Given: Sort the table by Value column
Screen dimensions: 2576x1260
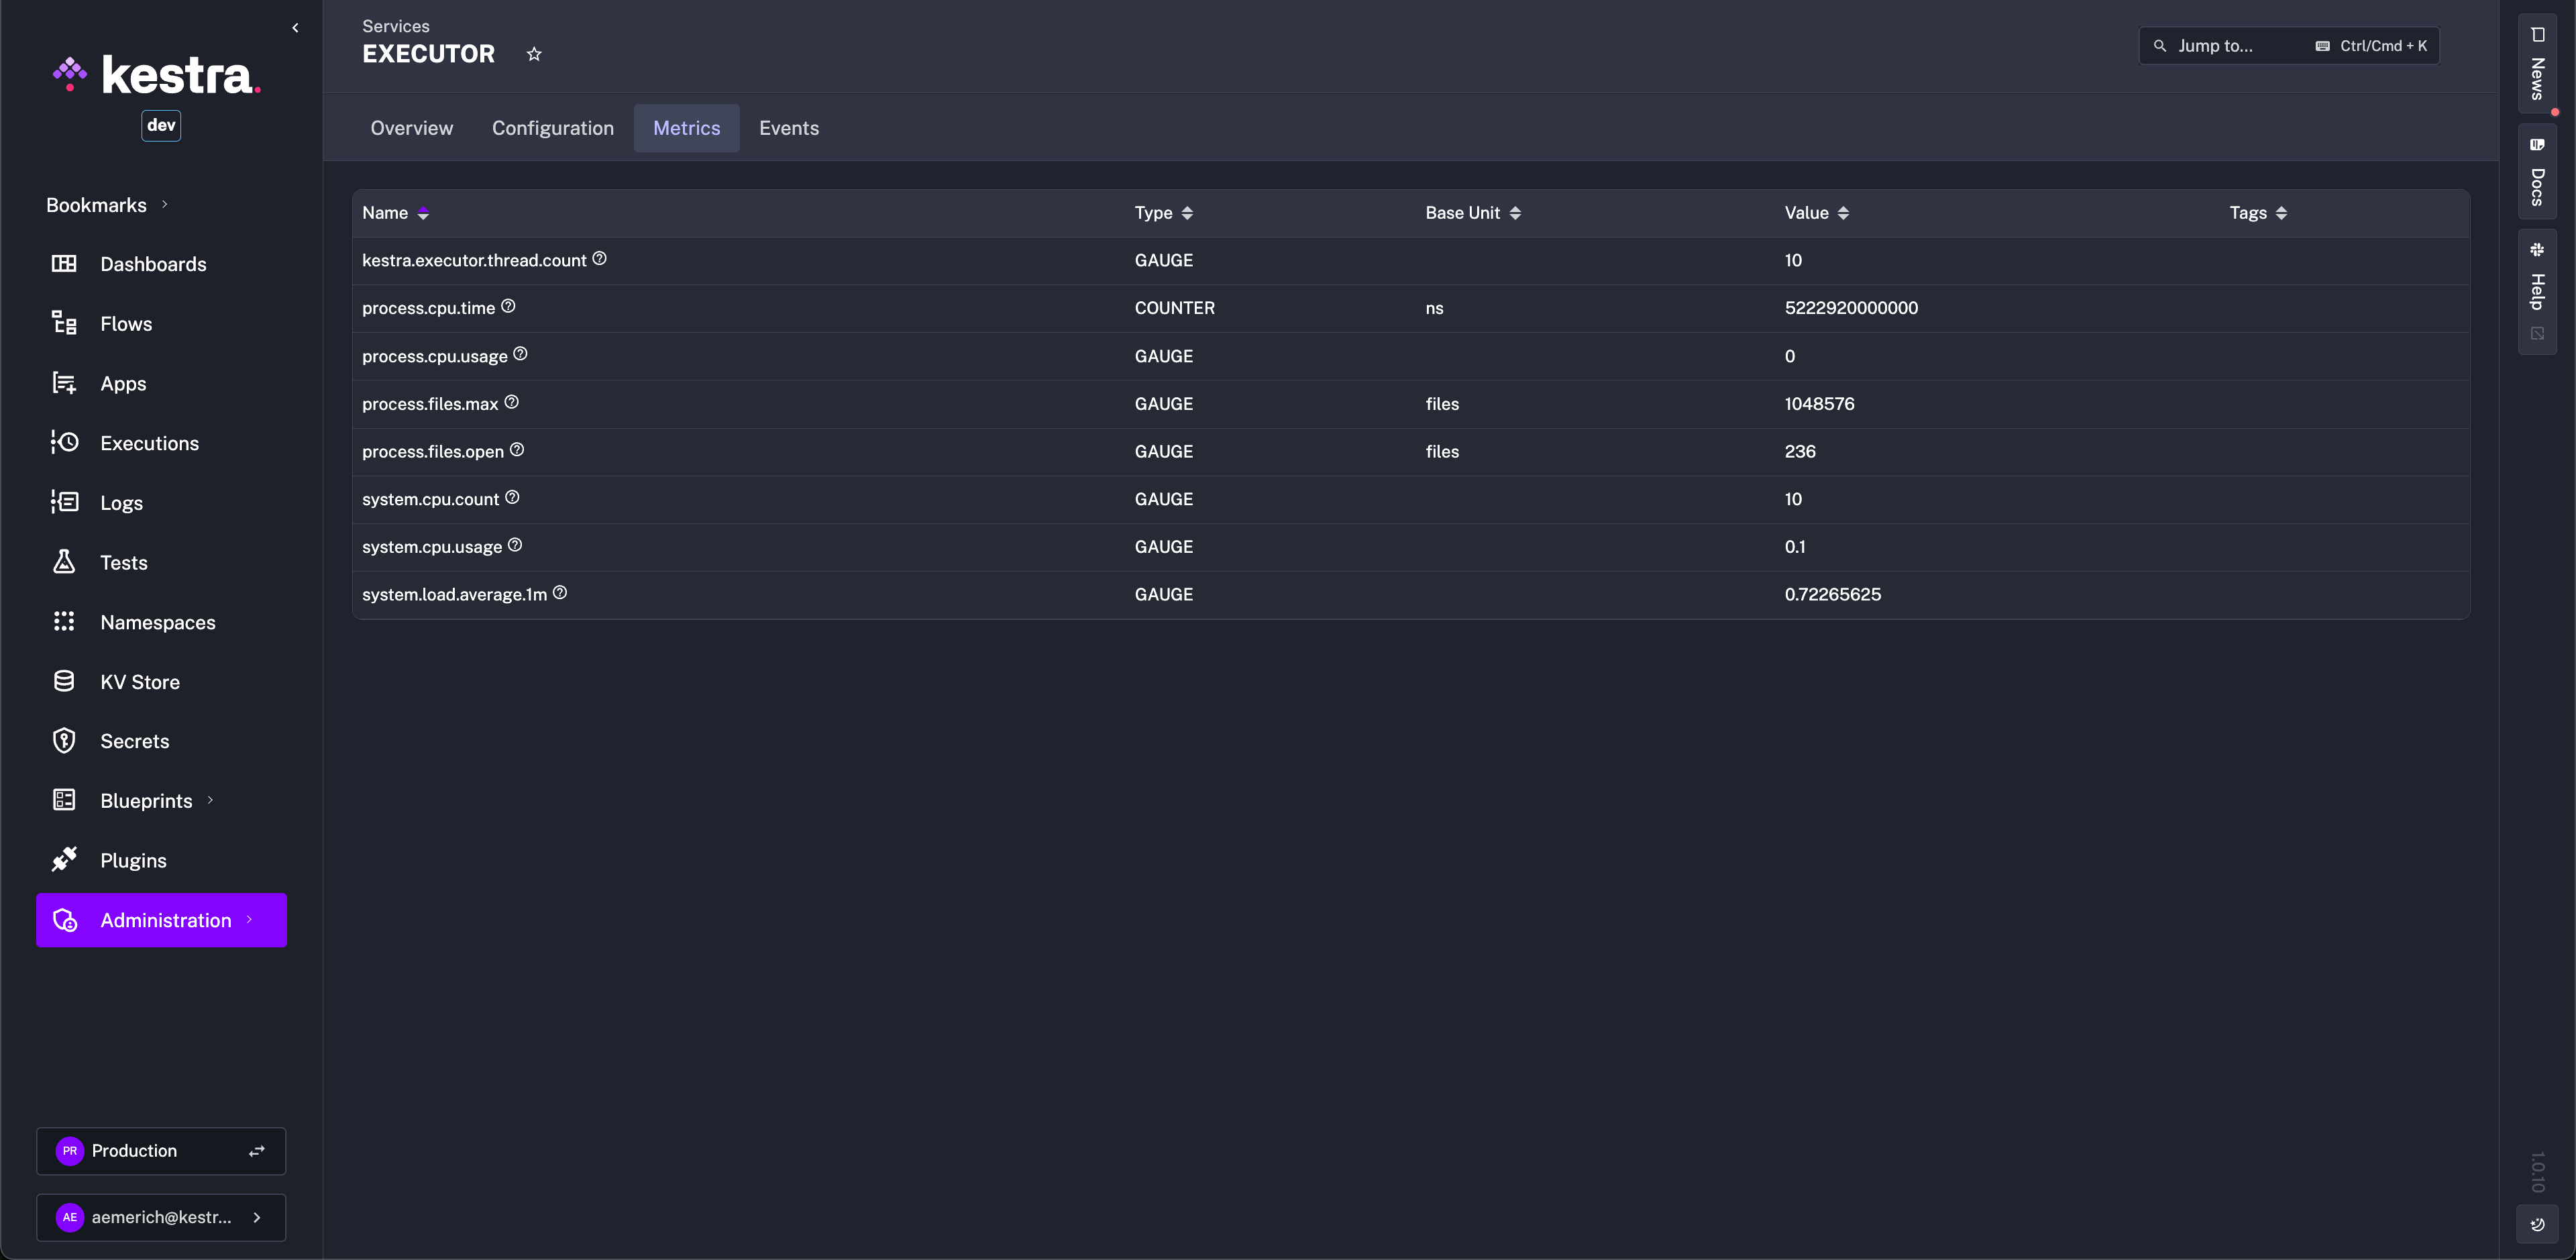Looking at the screenshot, I should 1843,213.
